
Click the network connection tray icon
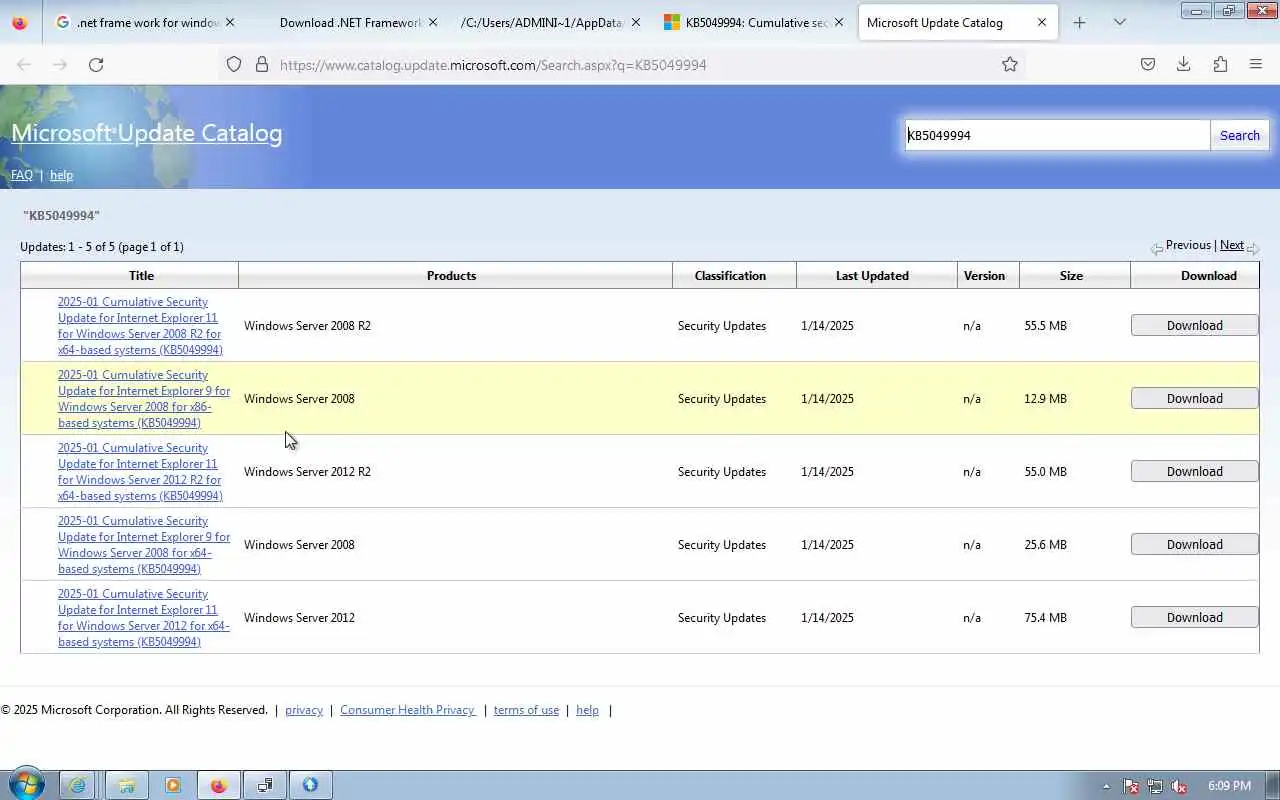1155,786
